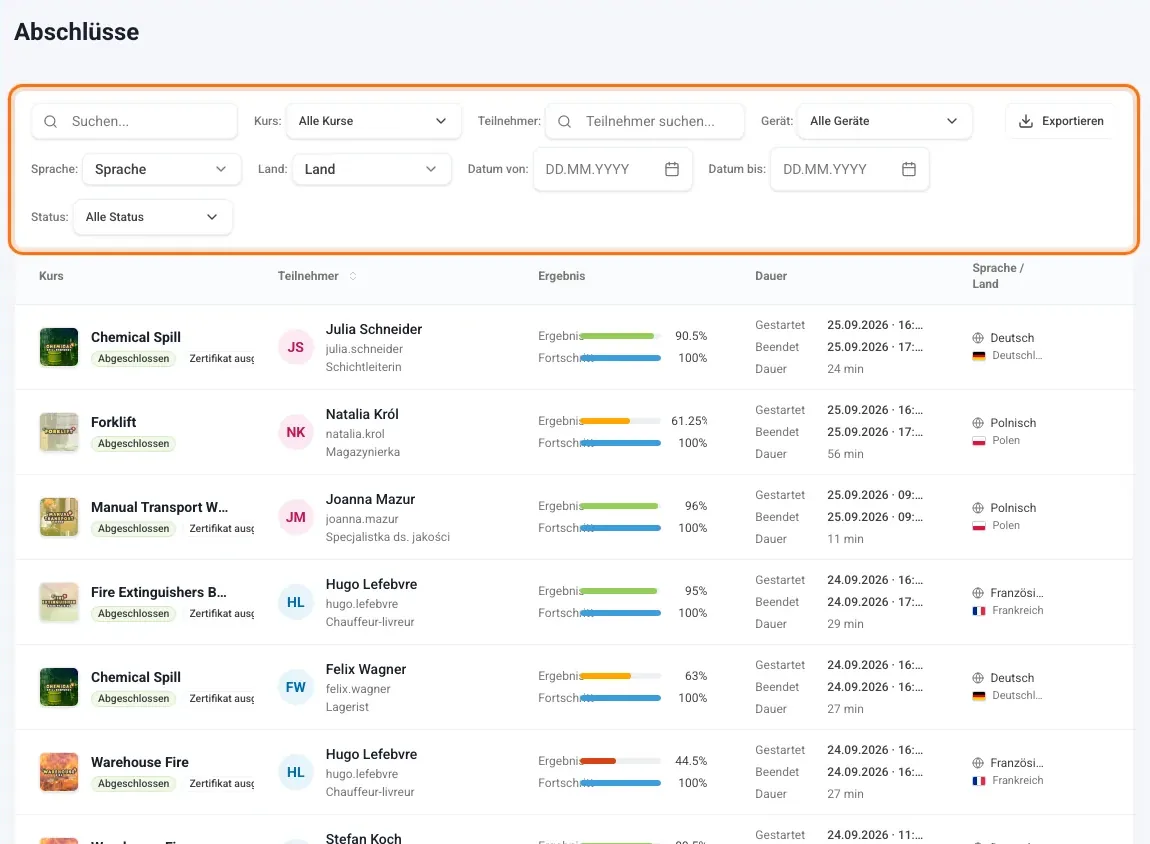Screen dimensions: 1150x844
Task: Click Joanna Mazur participant name
Action: coord(370,499)
